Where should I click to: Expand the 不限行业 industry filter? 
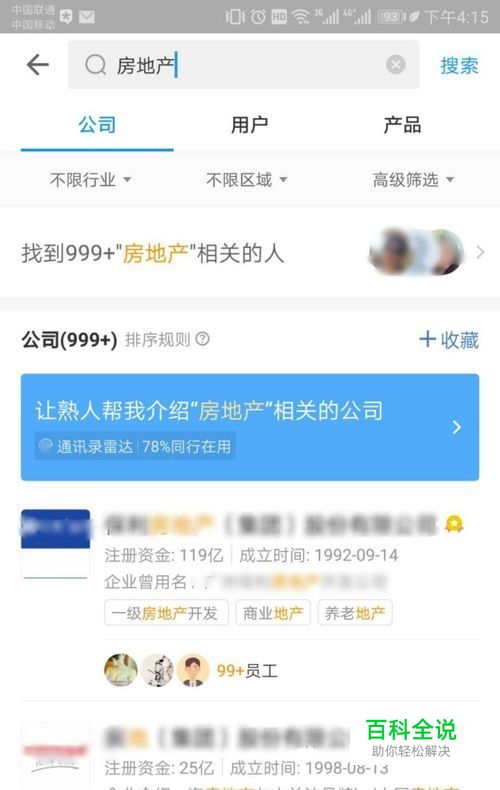[90, 179]
